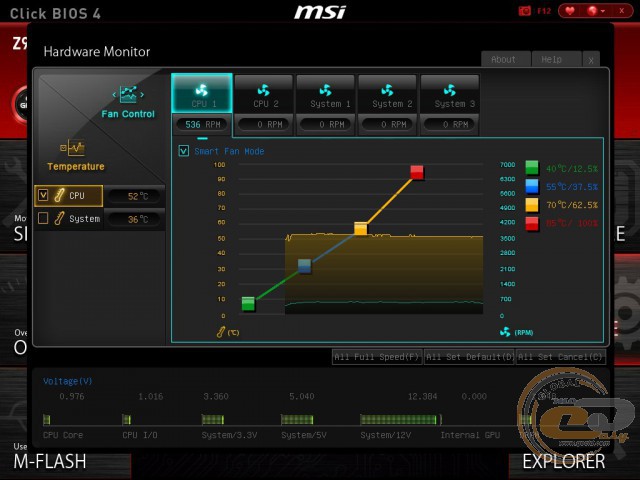640x480 pixels.
Task: Click the left arrow beside Fan Control icon
Action: point(114,95)
